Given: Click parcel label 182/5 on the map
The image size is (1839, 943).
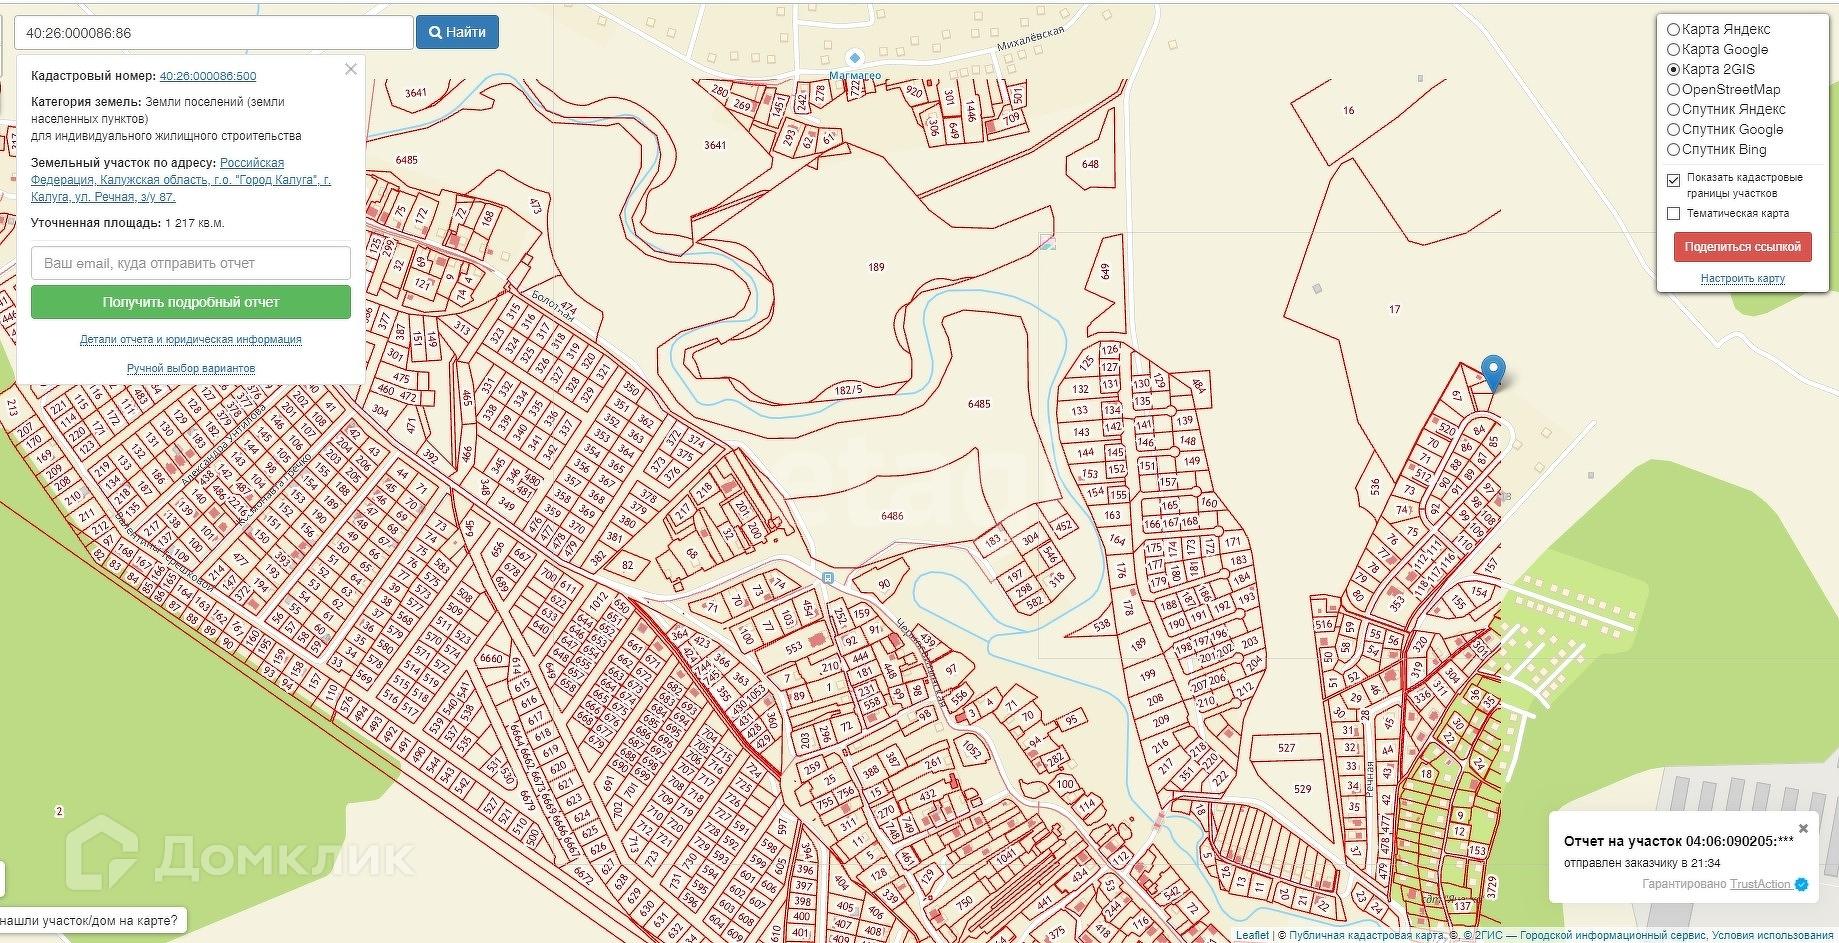Looking at the screenshot, I should pyautogui.click(x=848, y=390).
